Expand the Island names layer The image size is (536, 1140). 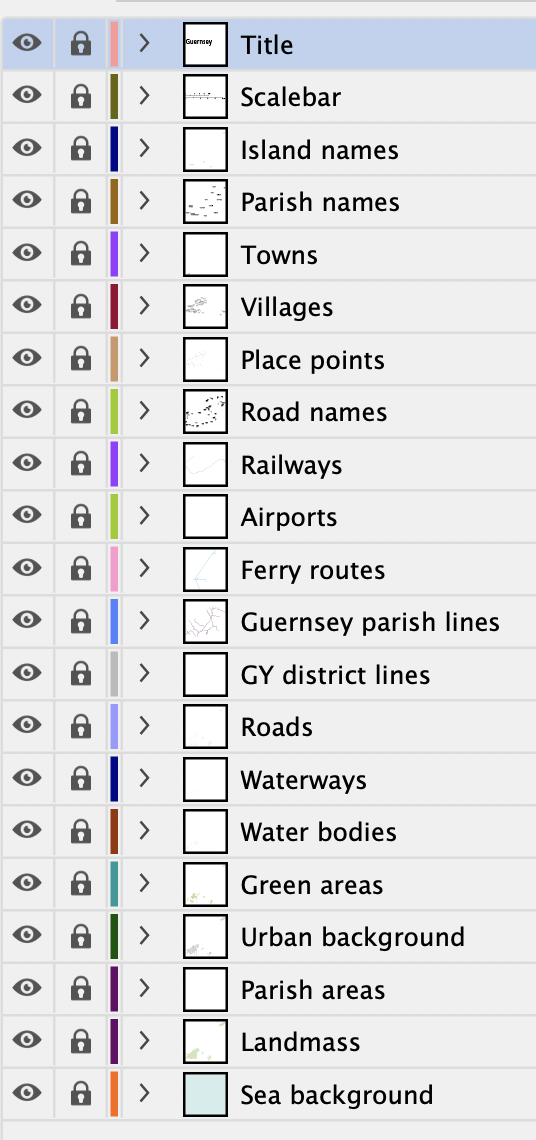(x=144, y=148)
